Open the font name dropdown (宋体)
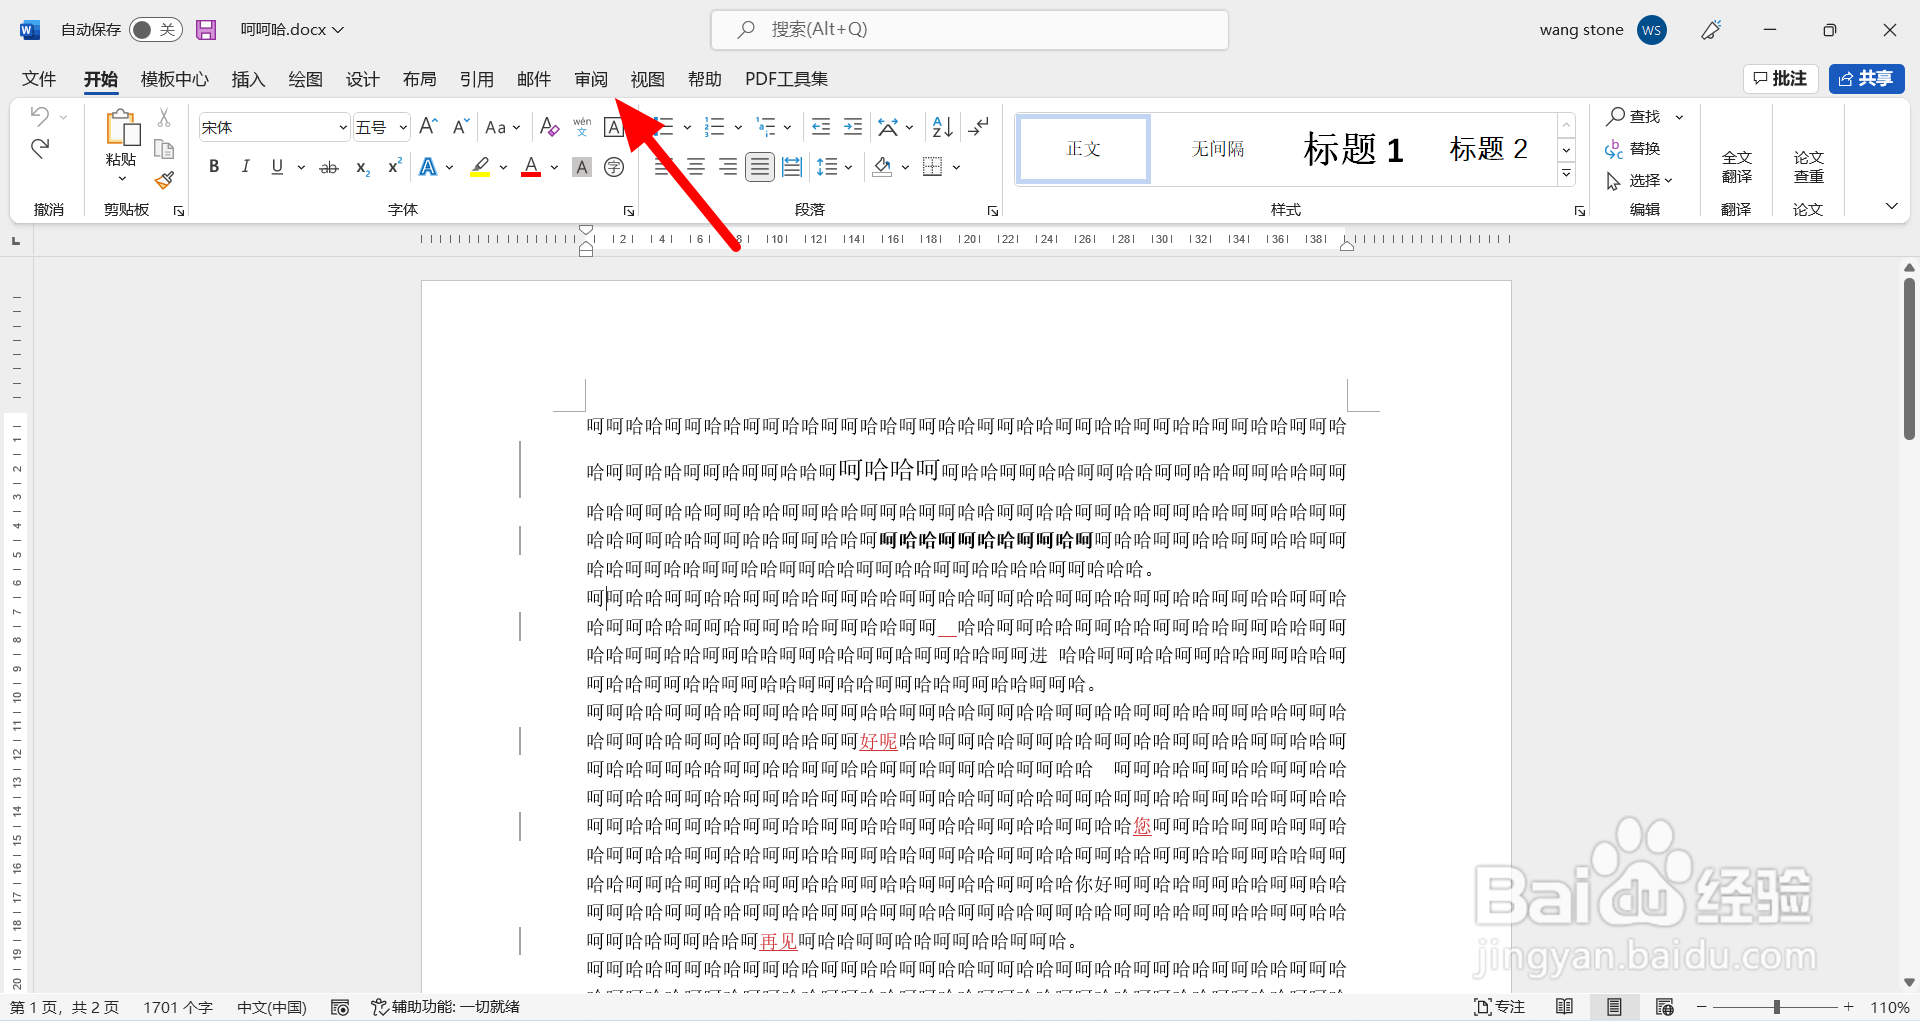 click(342, 127)
